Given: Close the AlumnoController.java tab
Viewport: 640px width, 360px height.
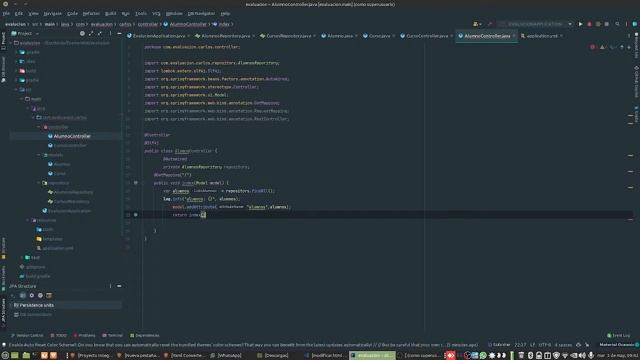Looking at the screenshot, I should (x=514, y=36).
